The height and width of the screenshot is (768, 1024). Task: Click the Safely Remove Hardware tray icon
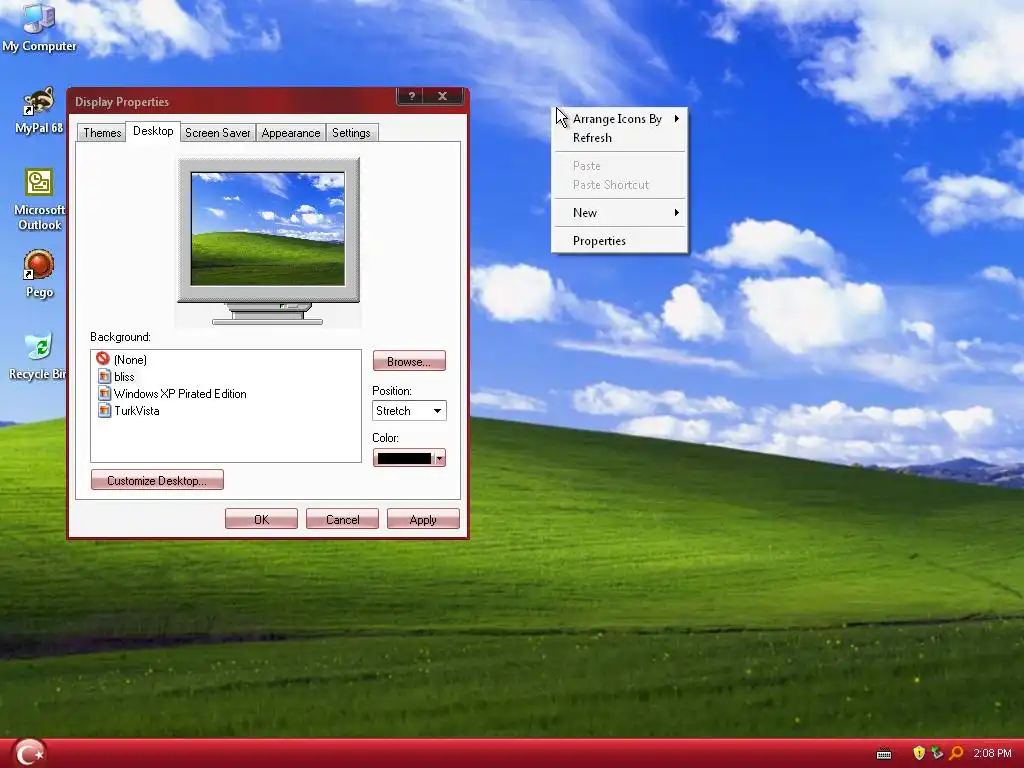point(937,753)
